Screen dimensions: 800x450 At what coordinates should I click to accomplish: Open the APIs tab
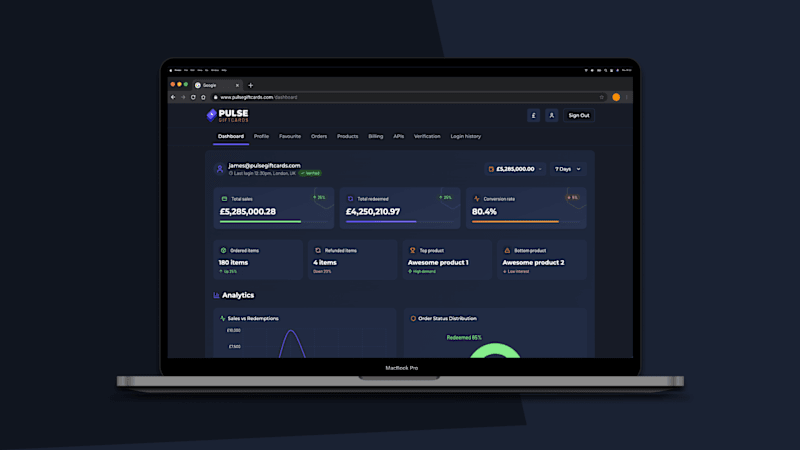pos(398,136)
